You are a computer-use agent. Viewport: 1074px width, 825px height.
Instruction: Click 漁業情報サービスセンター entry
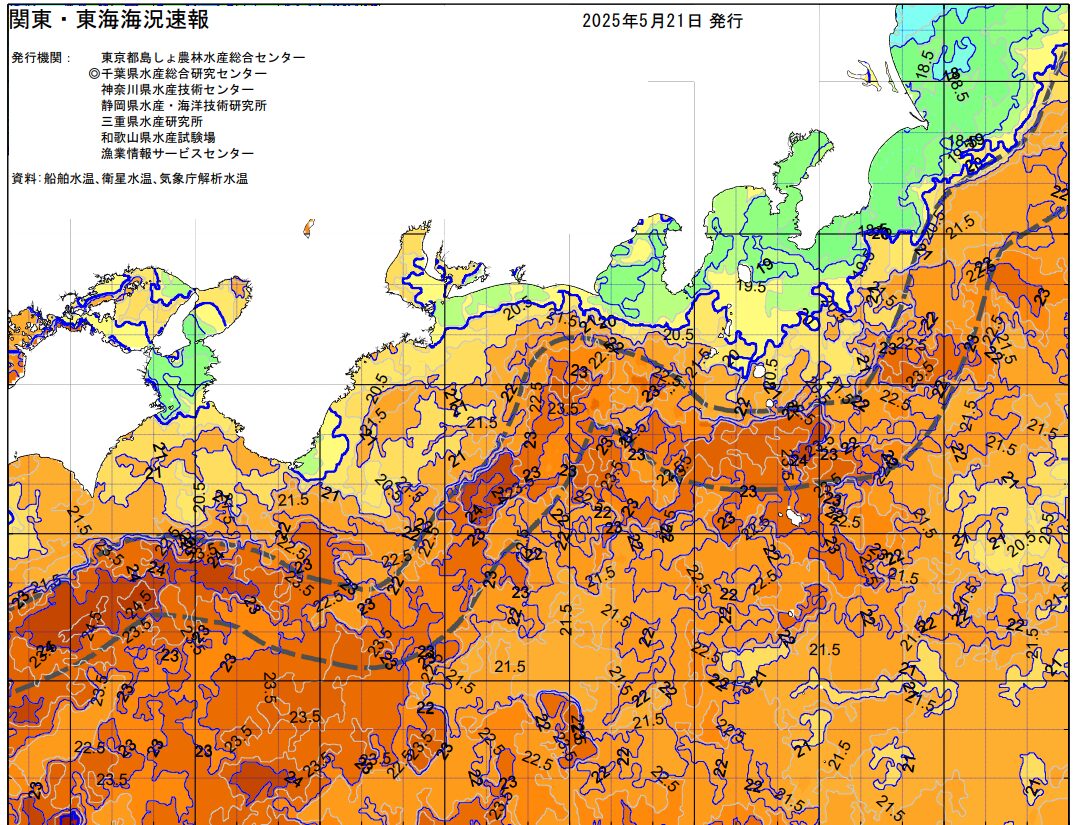coord(177,154)
